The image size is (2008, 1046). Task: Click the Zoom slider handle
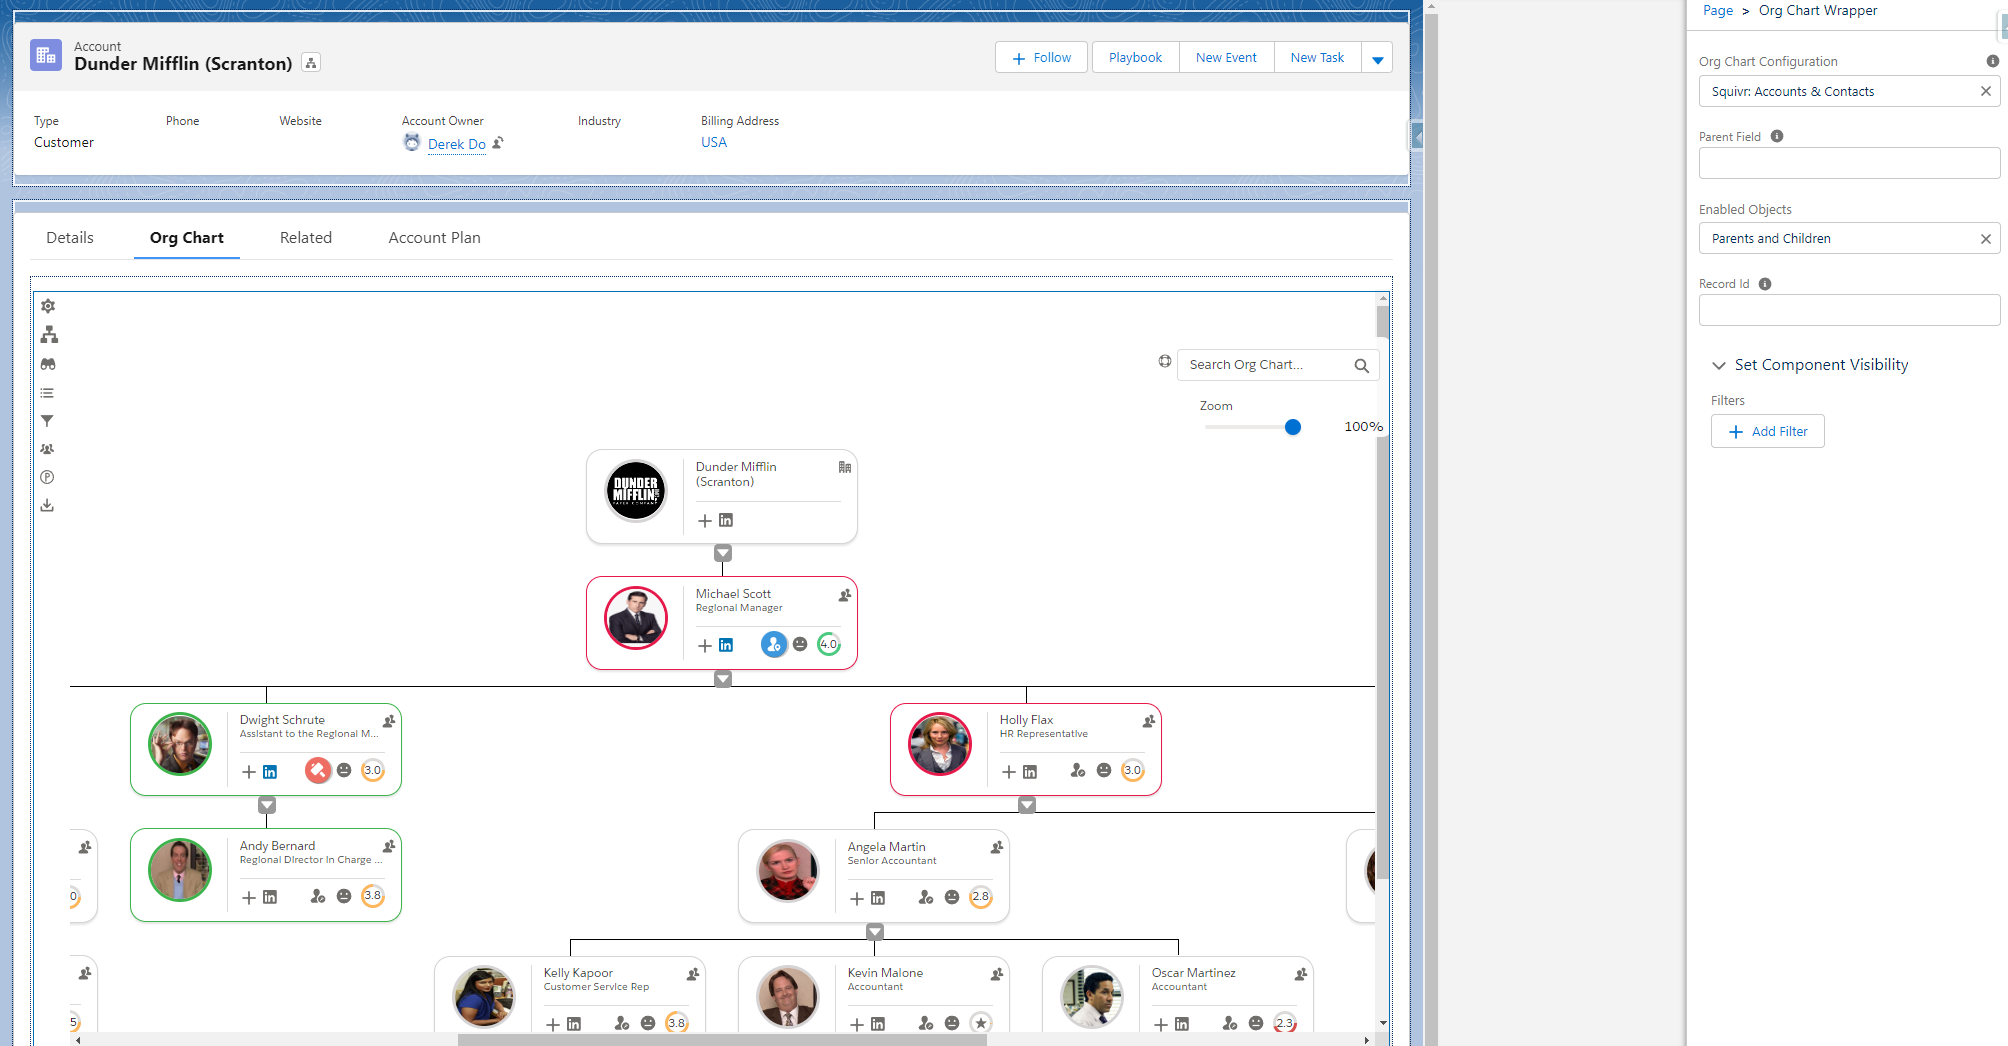1293,427
